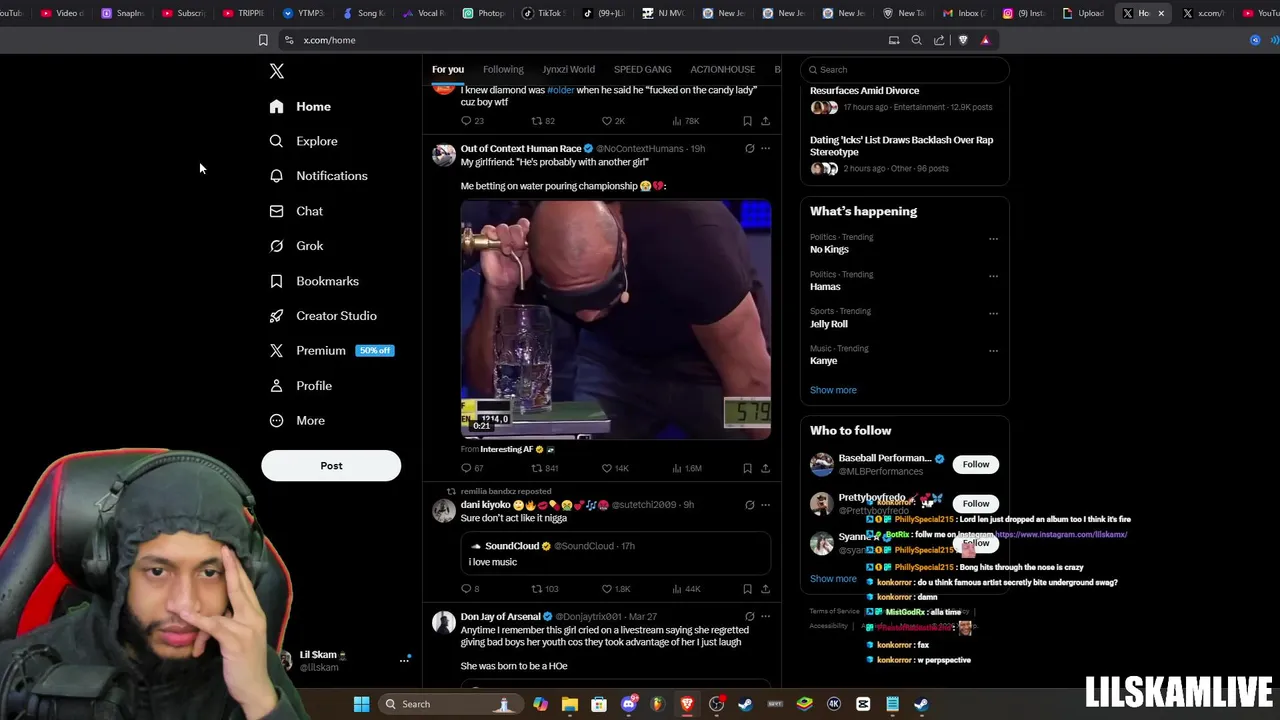1280x720 pixels.
Task: Reply to Out of Context Human Race post
Action: [472, 468]
